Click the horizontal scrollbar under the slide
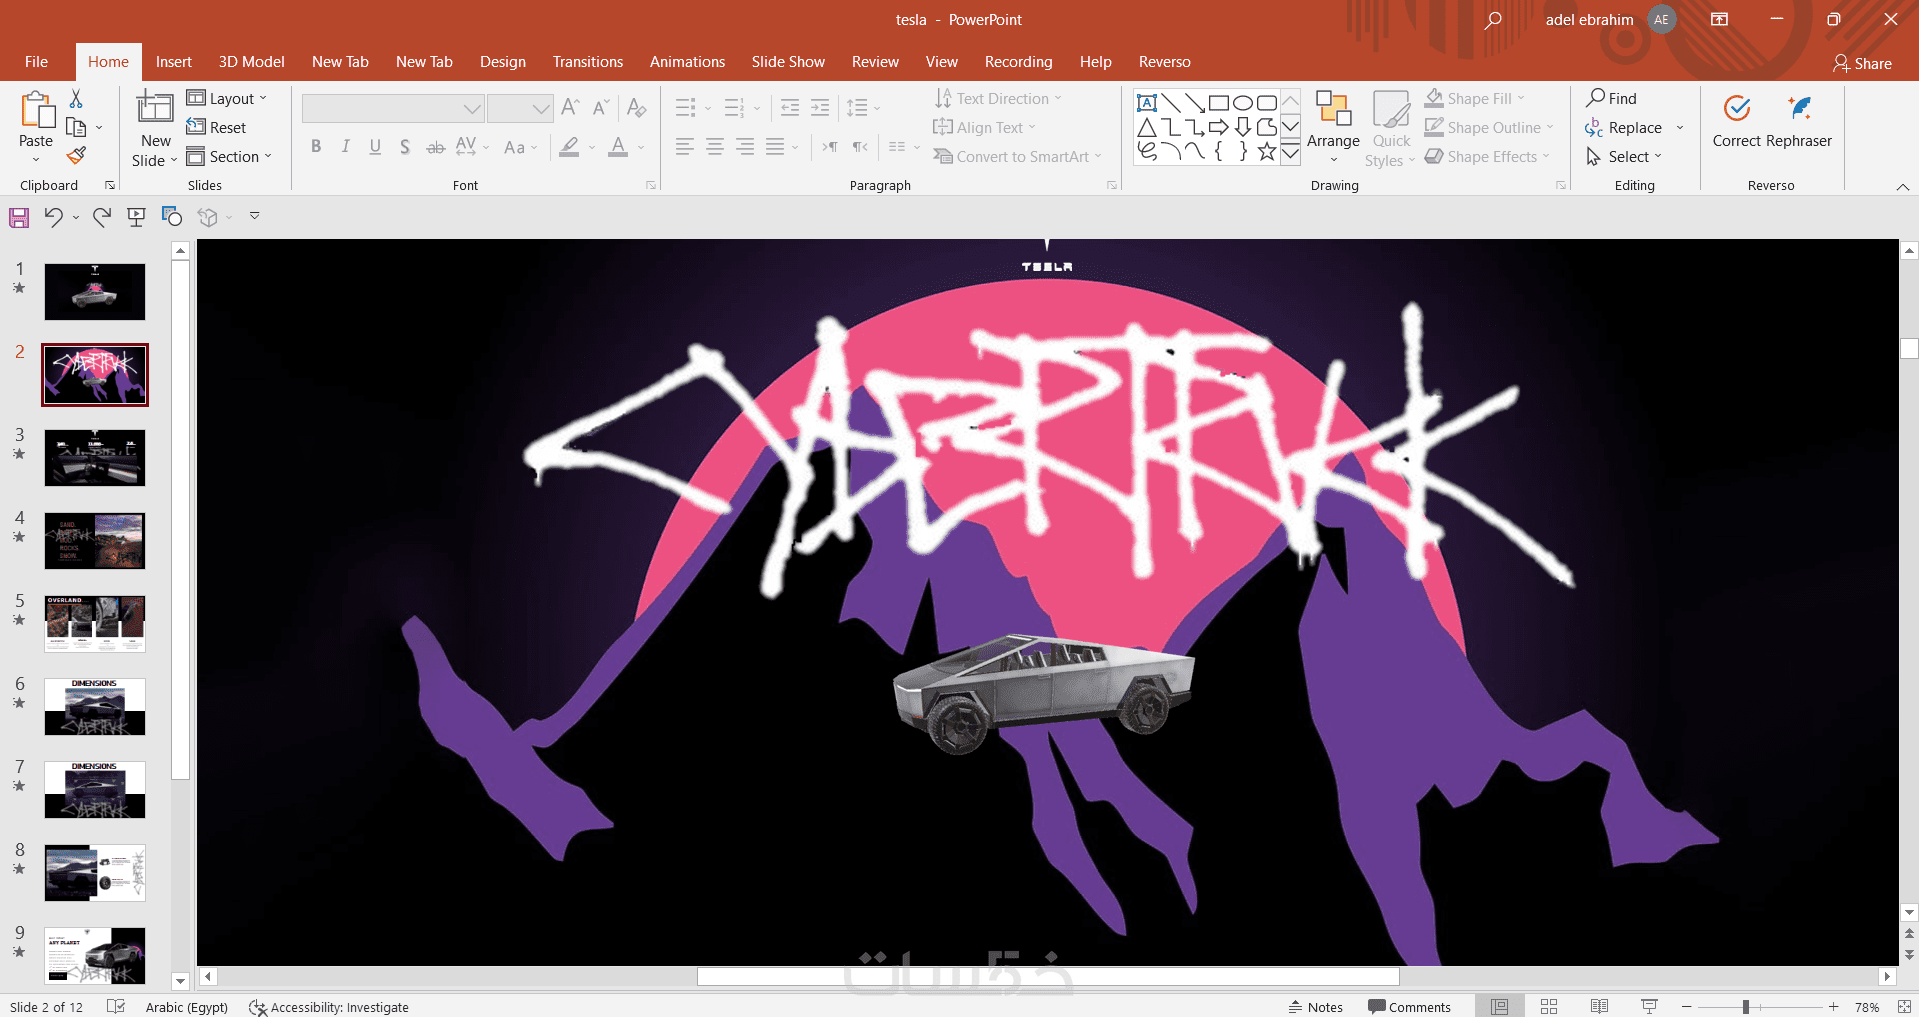1919x1017 pixels. (x=1048, y=976)
